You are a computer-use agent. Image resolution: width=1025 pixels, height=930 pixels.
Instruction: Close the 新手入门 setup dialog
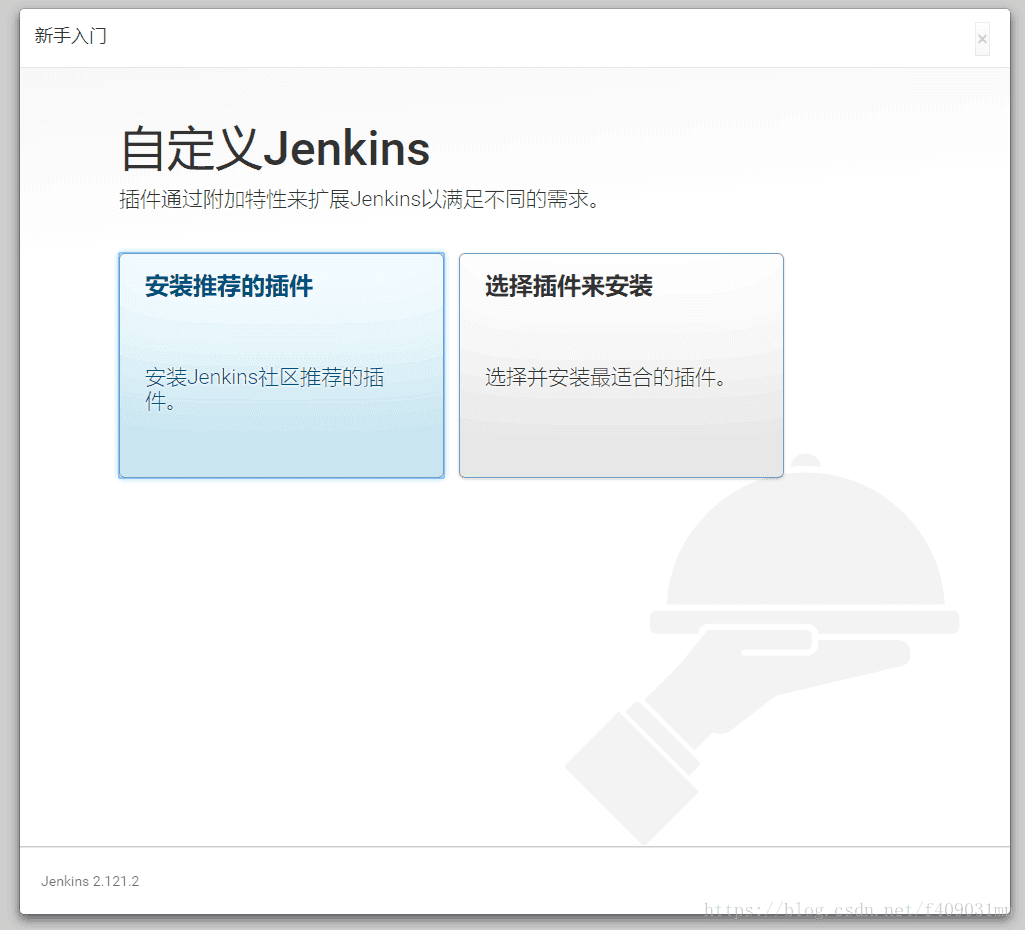click(x=982, y=39)
